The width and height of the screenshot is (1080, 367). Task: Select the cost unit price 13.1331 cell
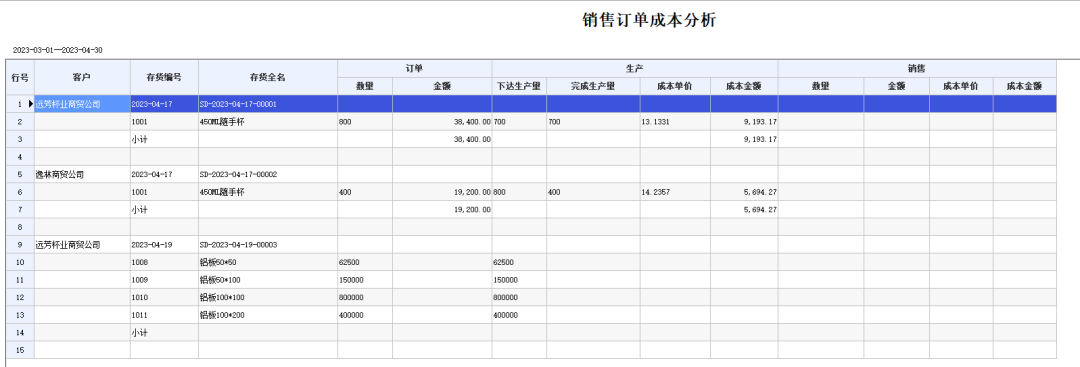(x=675, y=121)
